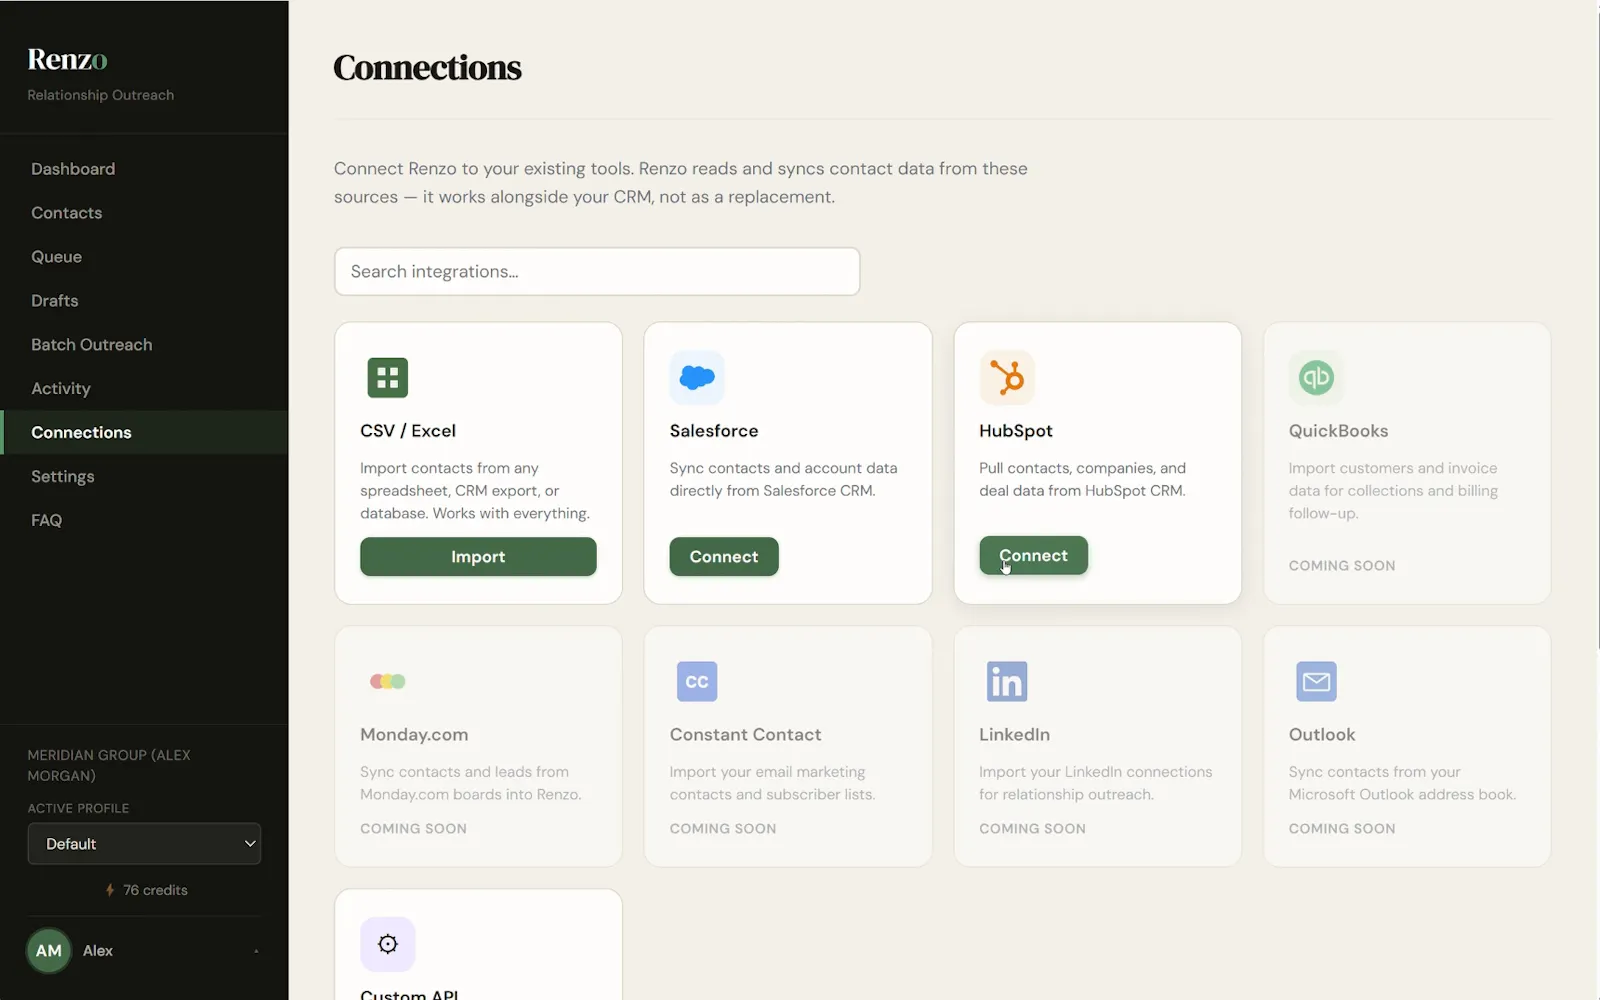Click the QuickBooks logo icon
The width and height of the screenshot is (1600, 1000).
coord(1316,377)
